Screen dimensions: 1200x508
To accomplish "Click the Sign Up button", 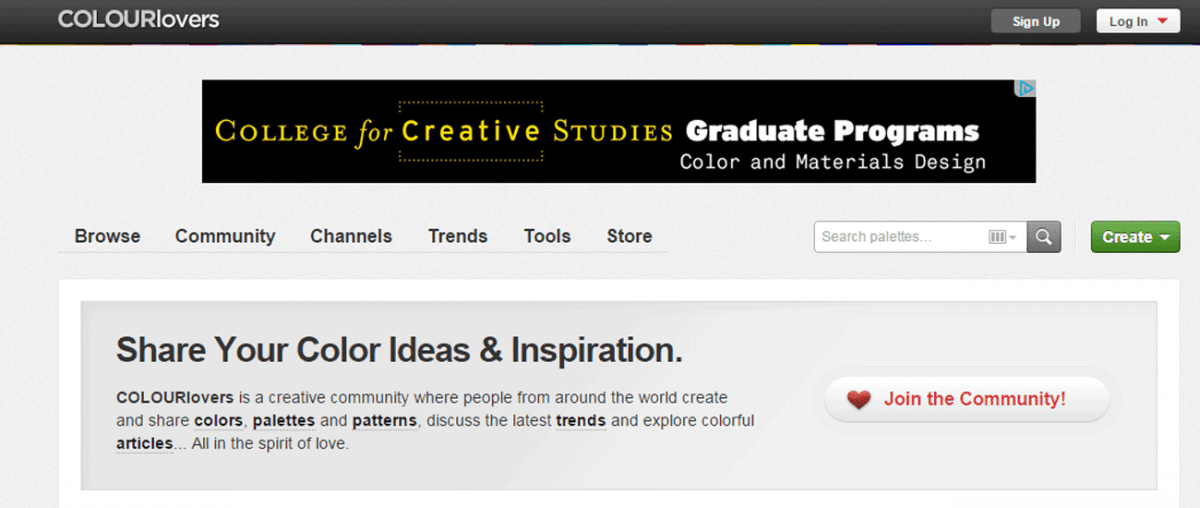I will pyautogui.click(x=1036, y=21).
